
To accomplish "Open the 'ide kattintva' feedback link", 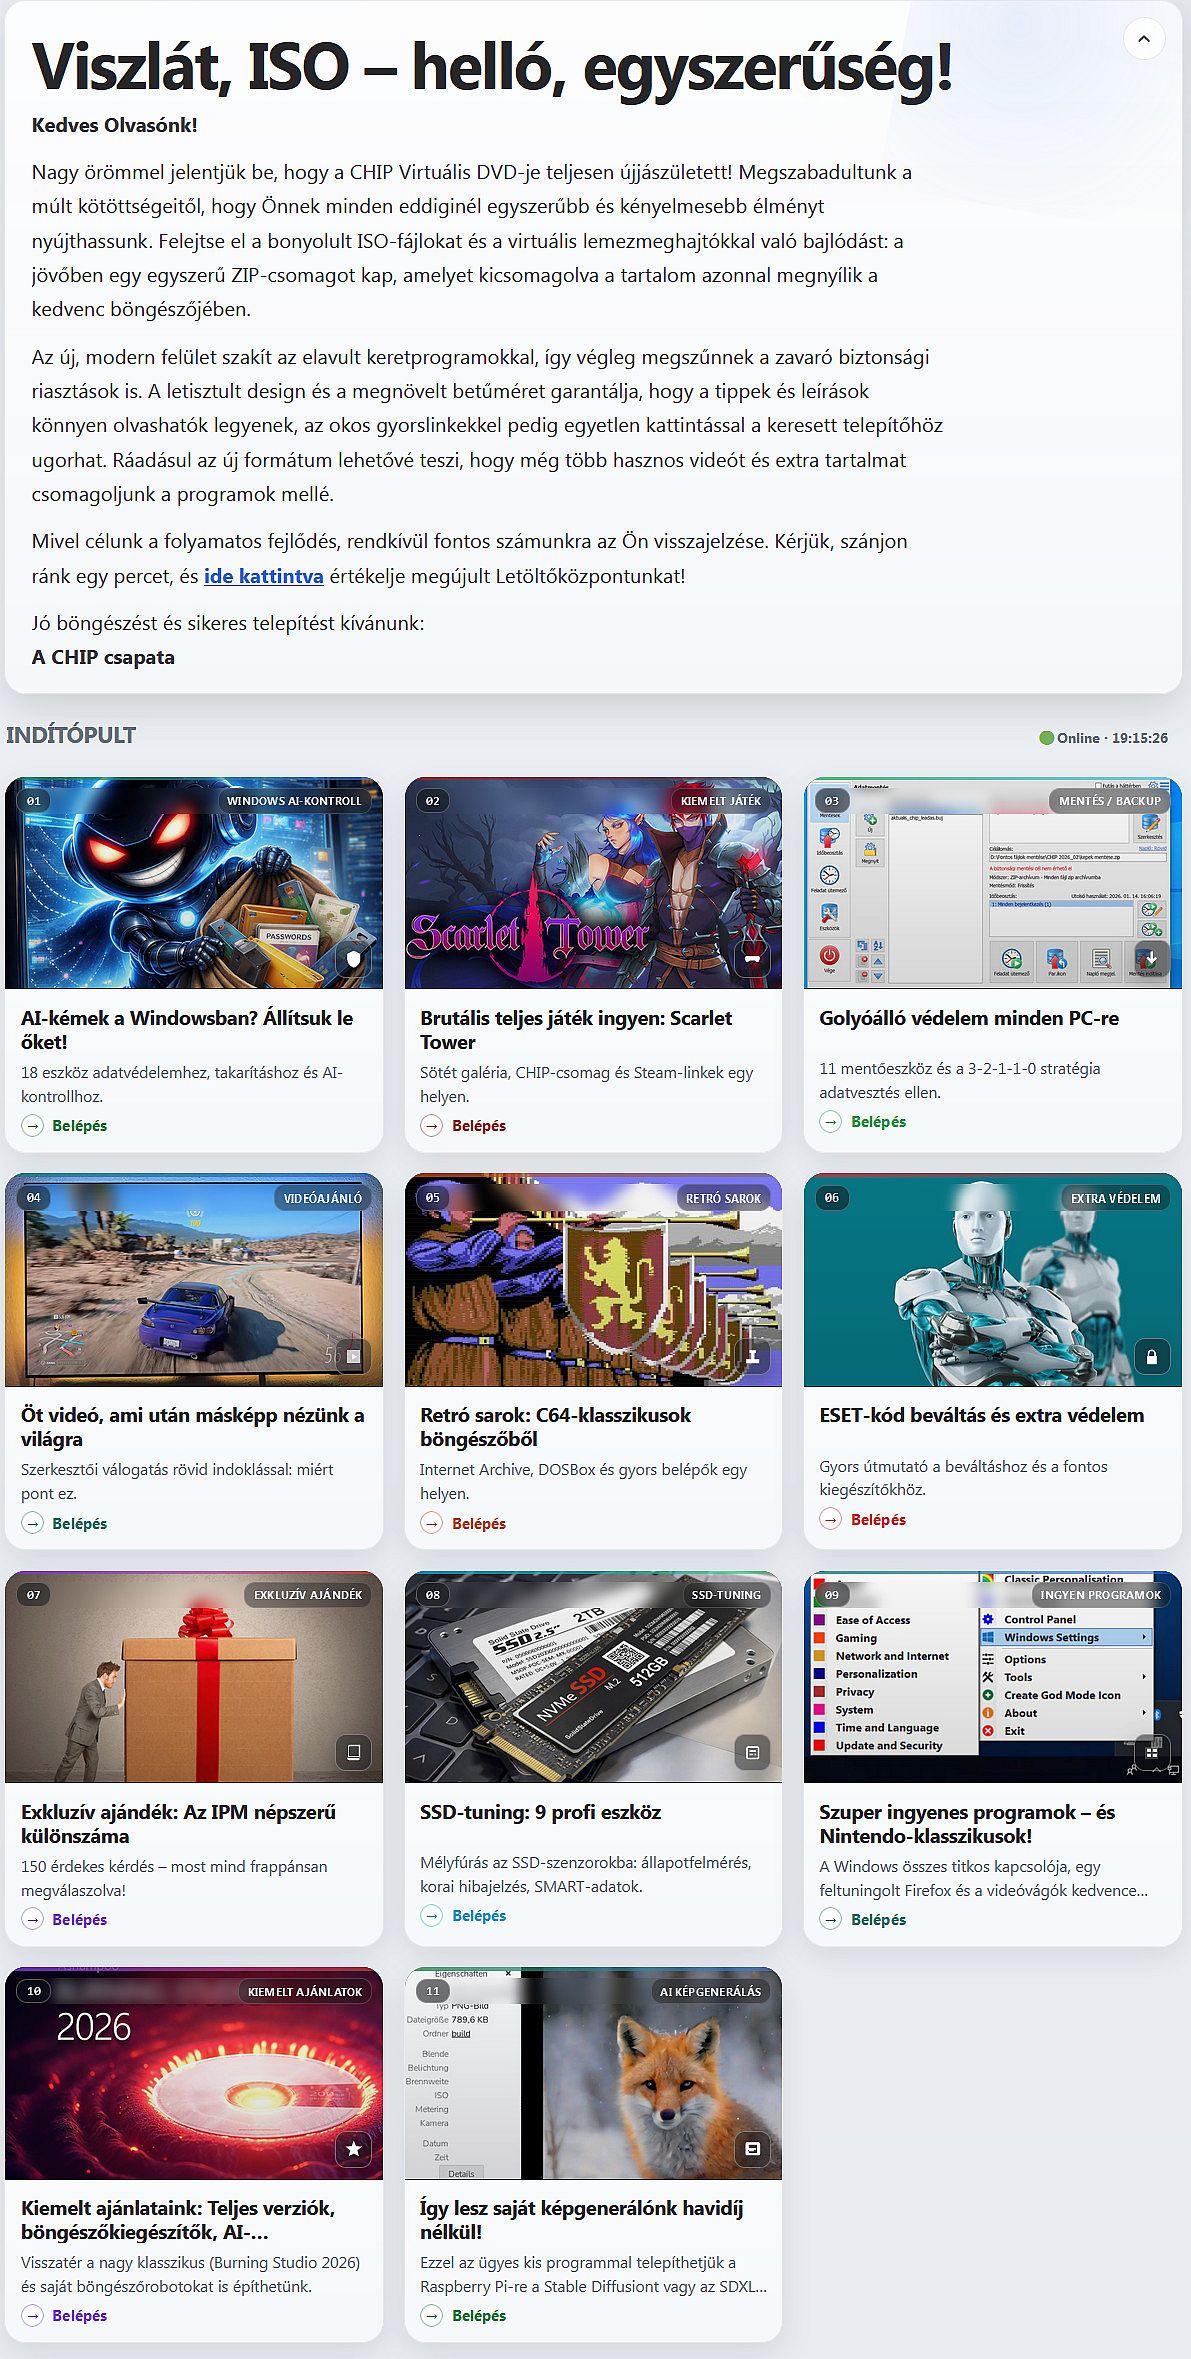I will (263, 576).
